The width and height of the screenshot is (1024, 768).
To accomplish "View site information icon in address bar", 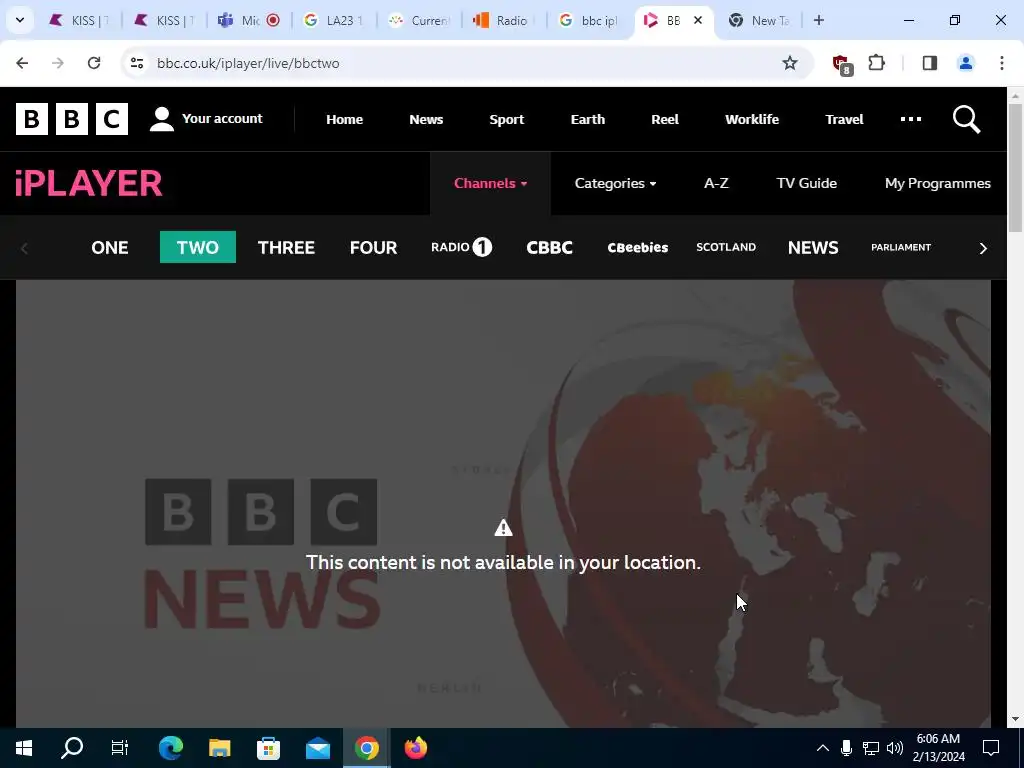I will click(x=136, y=63).
